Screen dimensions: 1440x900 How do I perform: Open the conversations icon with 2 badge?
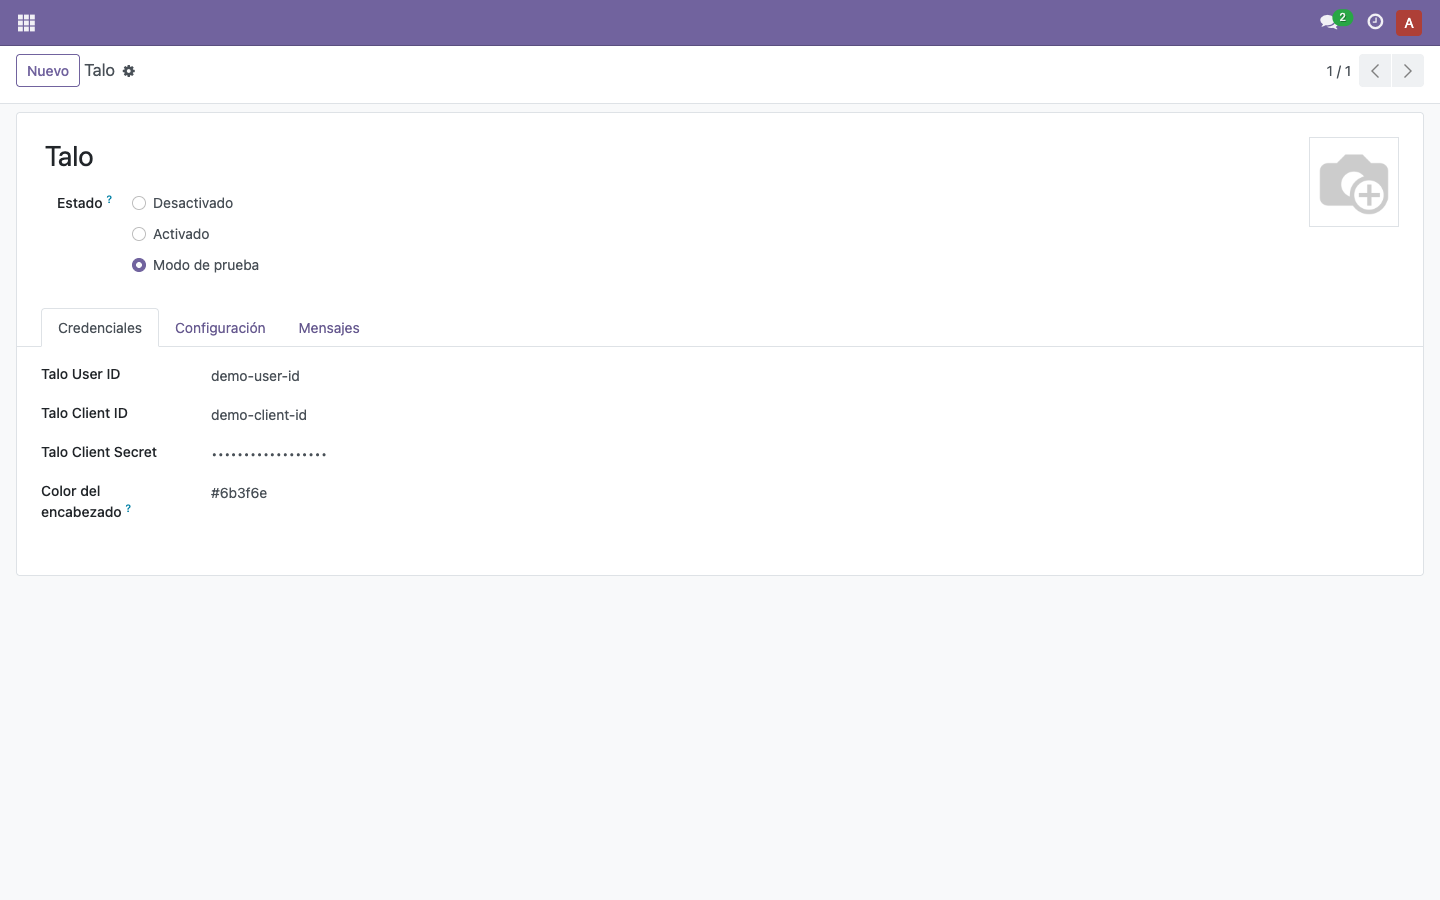[1334, 21]
